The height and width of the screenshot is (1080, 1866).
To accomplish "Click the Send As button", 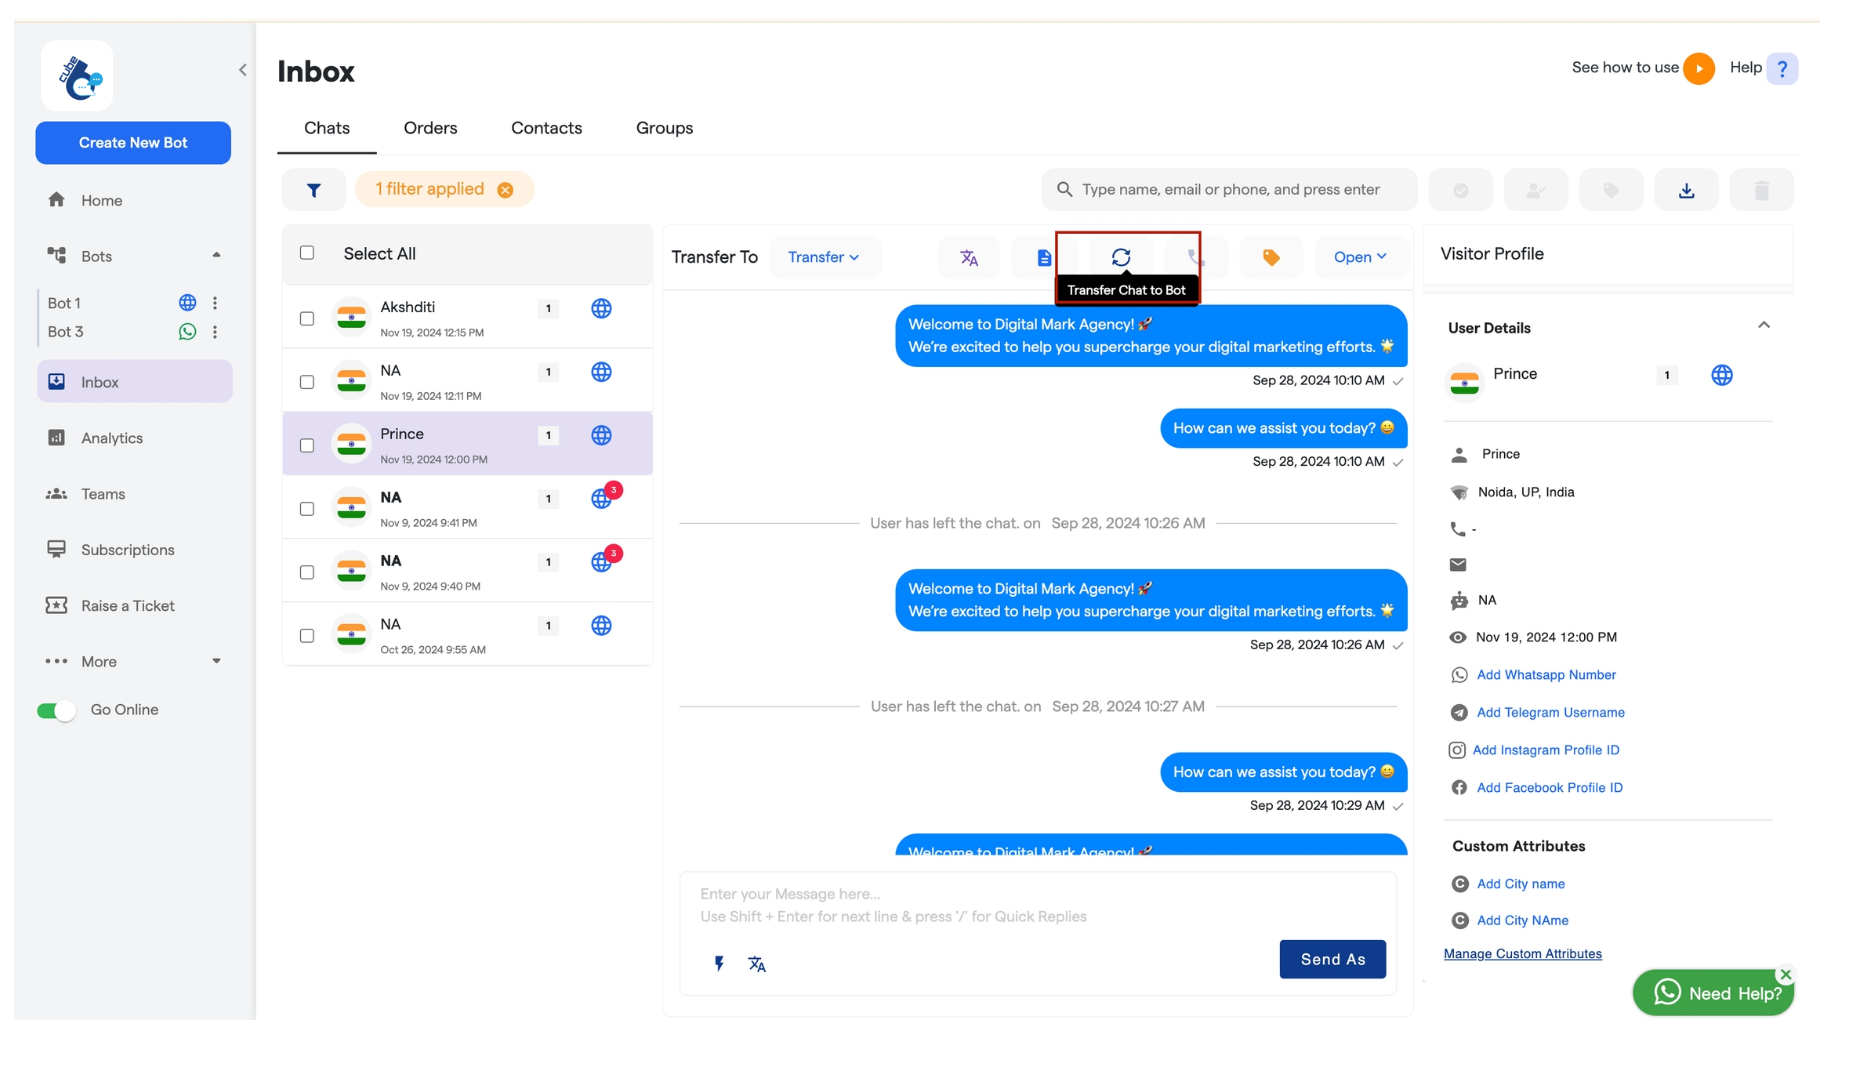I will (1332, 960).
